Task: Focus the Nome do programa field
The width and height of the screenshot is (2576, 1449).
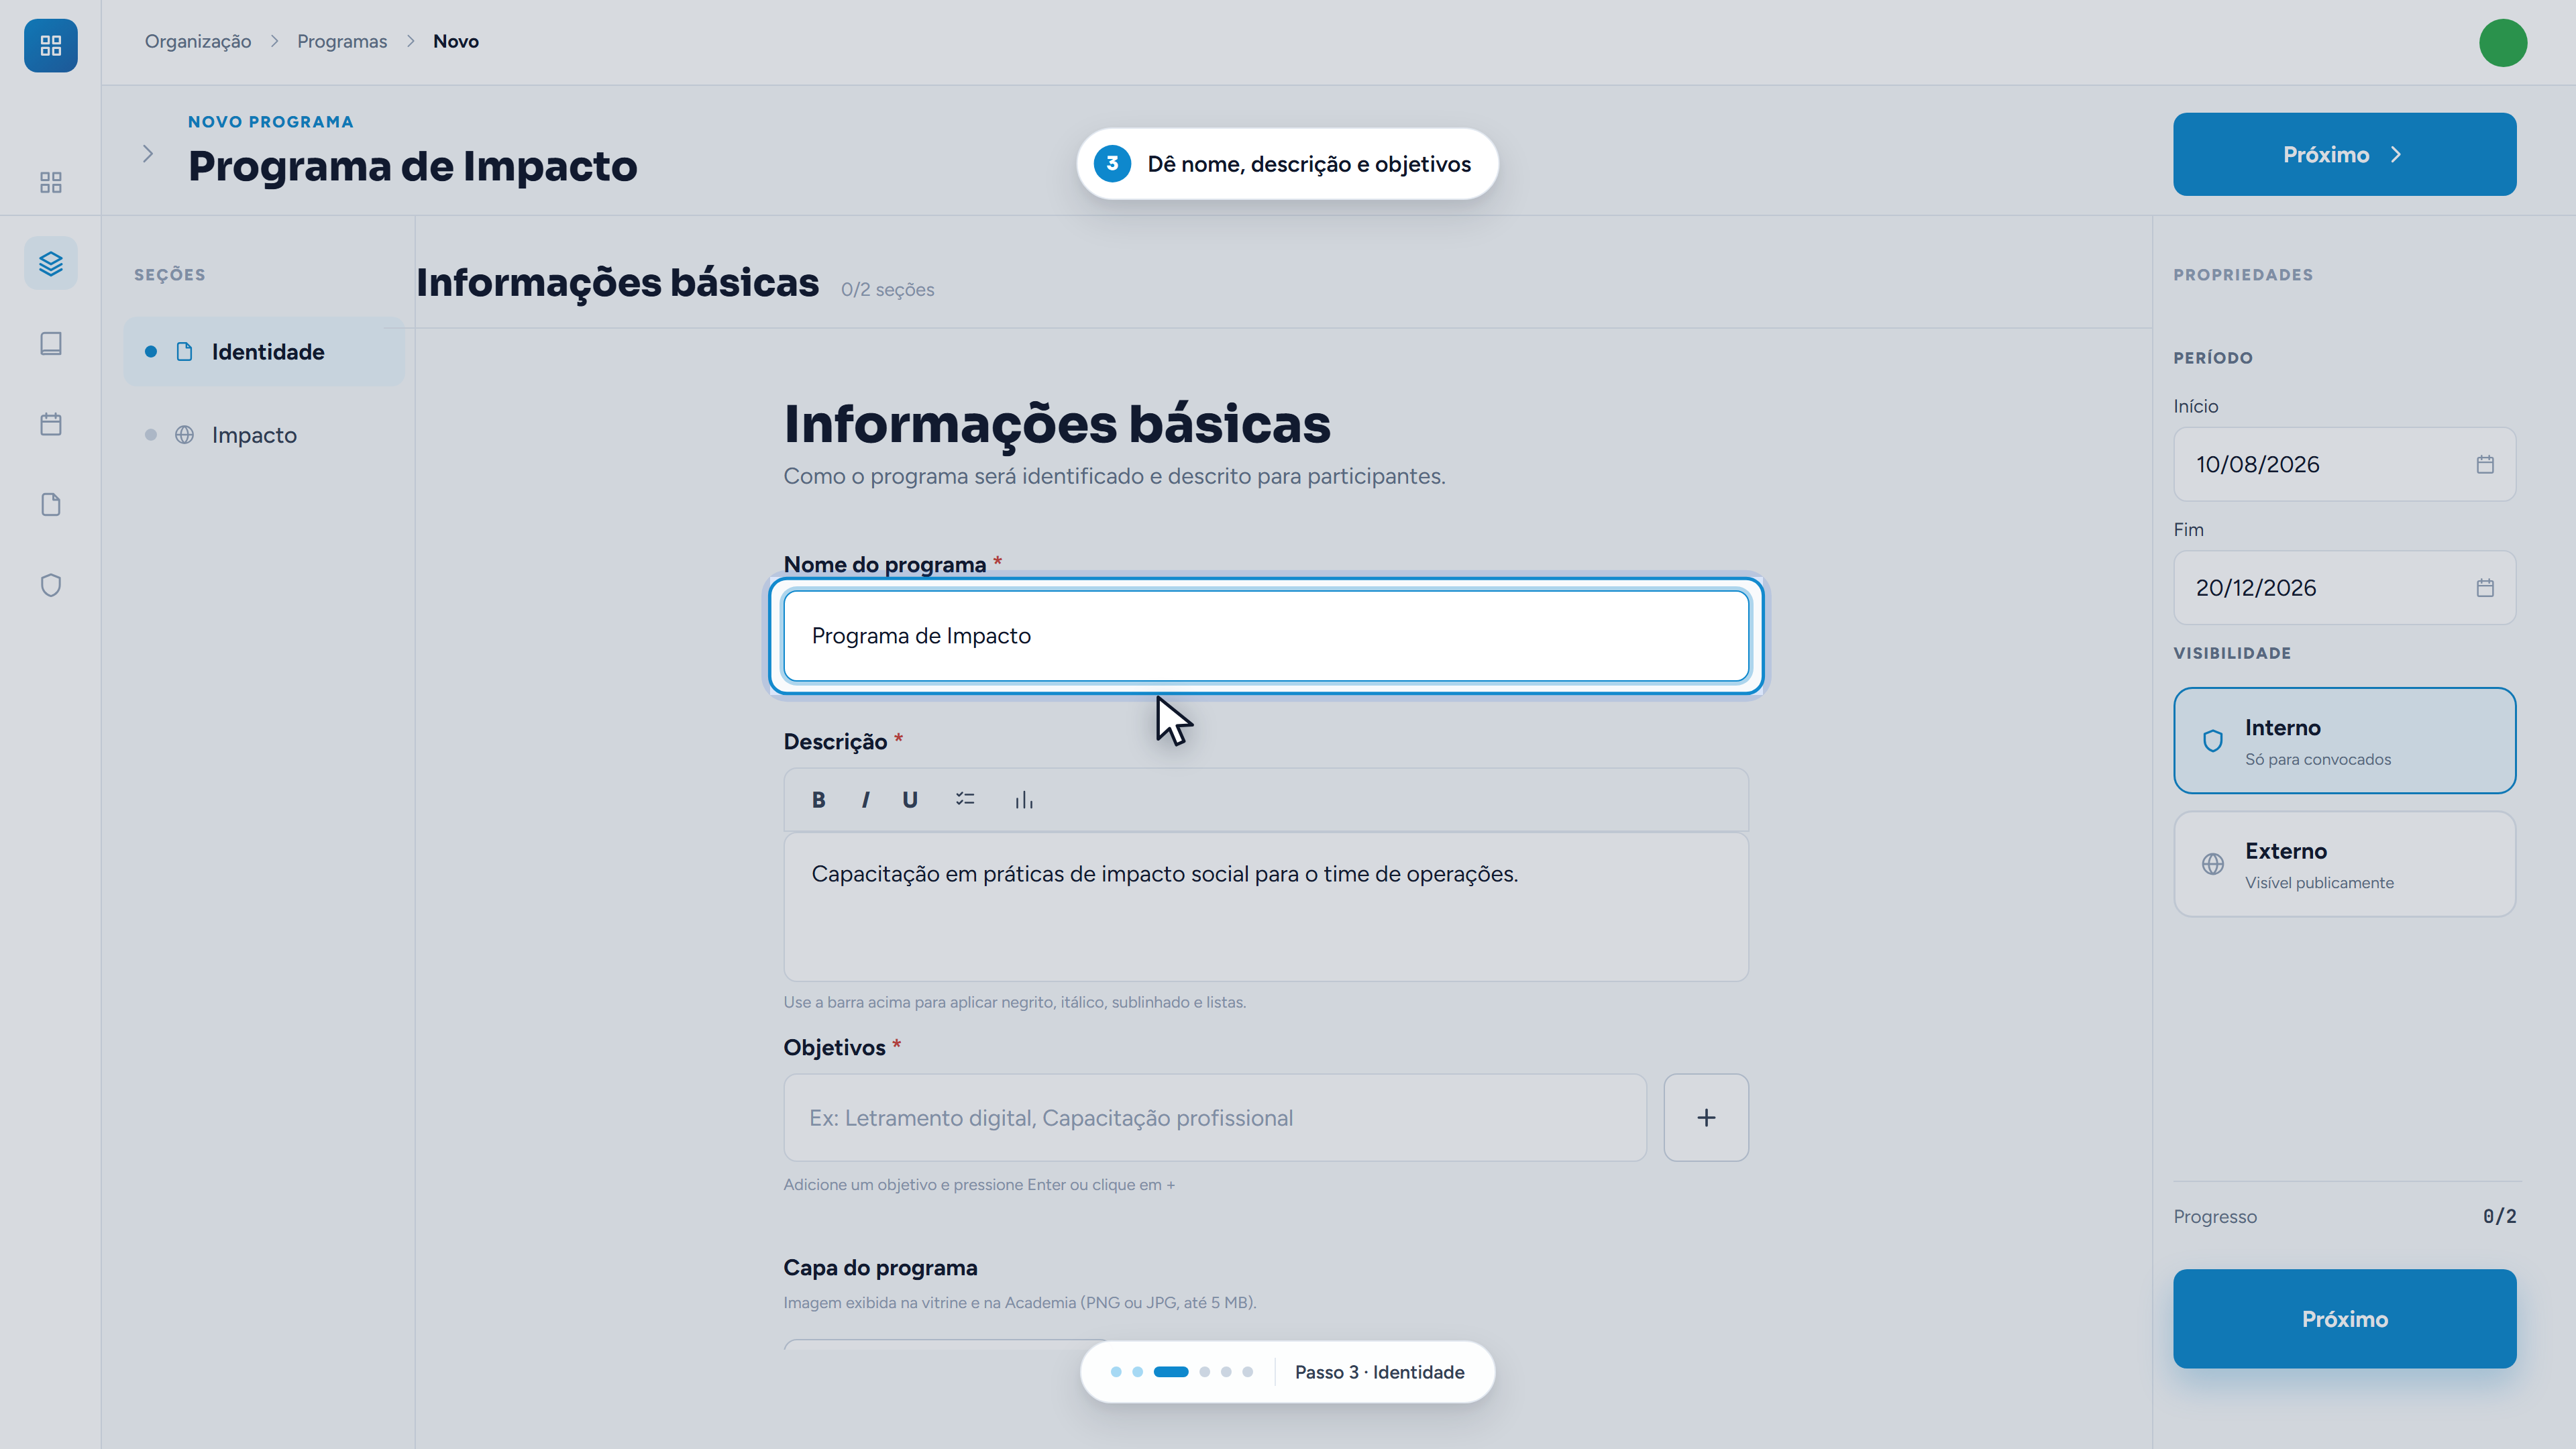Action: click(x=1266, y=636)
